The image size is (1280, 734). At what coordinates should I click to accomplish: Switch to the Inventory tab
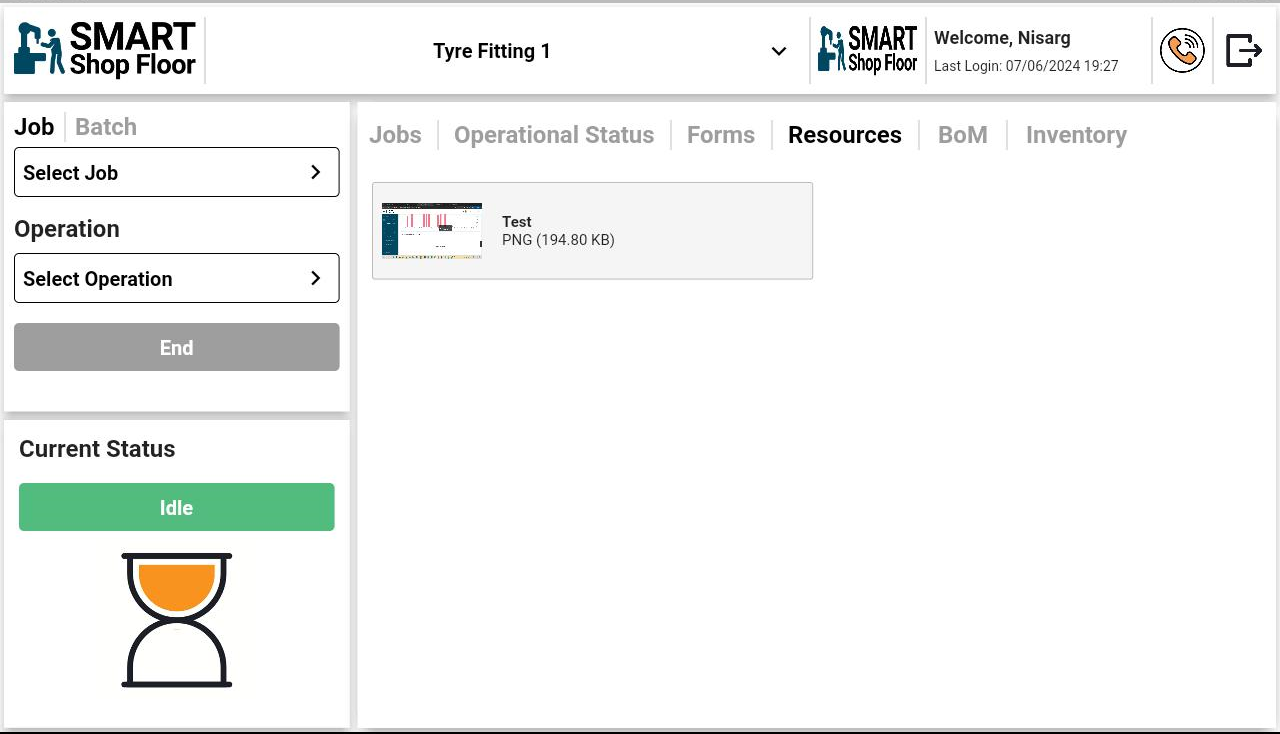pyautogui.click(x=1076, y=135)
